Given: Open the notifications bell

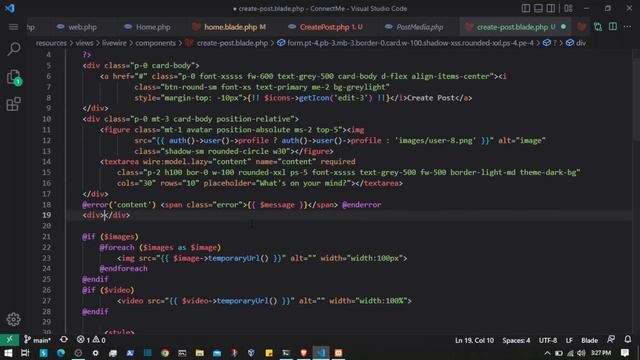Looking at the screenshot, I should [628, 340].
